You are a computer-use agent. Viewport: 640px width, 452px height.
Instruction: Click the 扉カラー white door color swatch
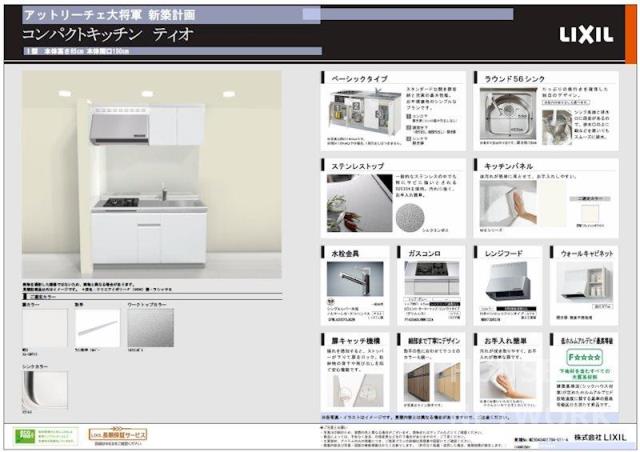click(x=45, y=328)
